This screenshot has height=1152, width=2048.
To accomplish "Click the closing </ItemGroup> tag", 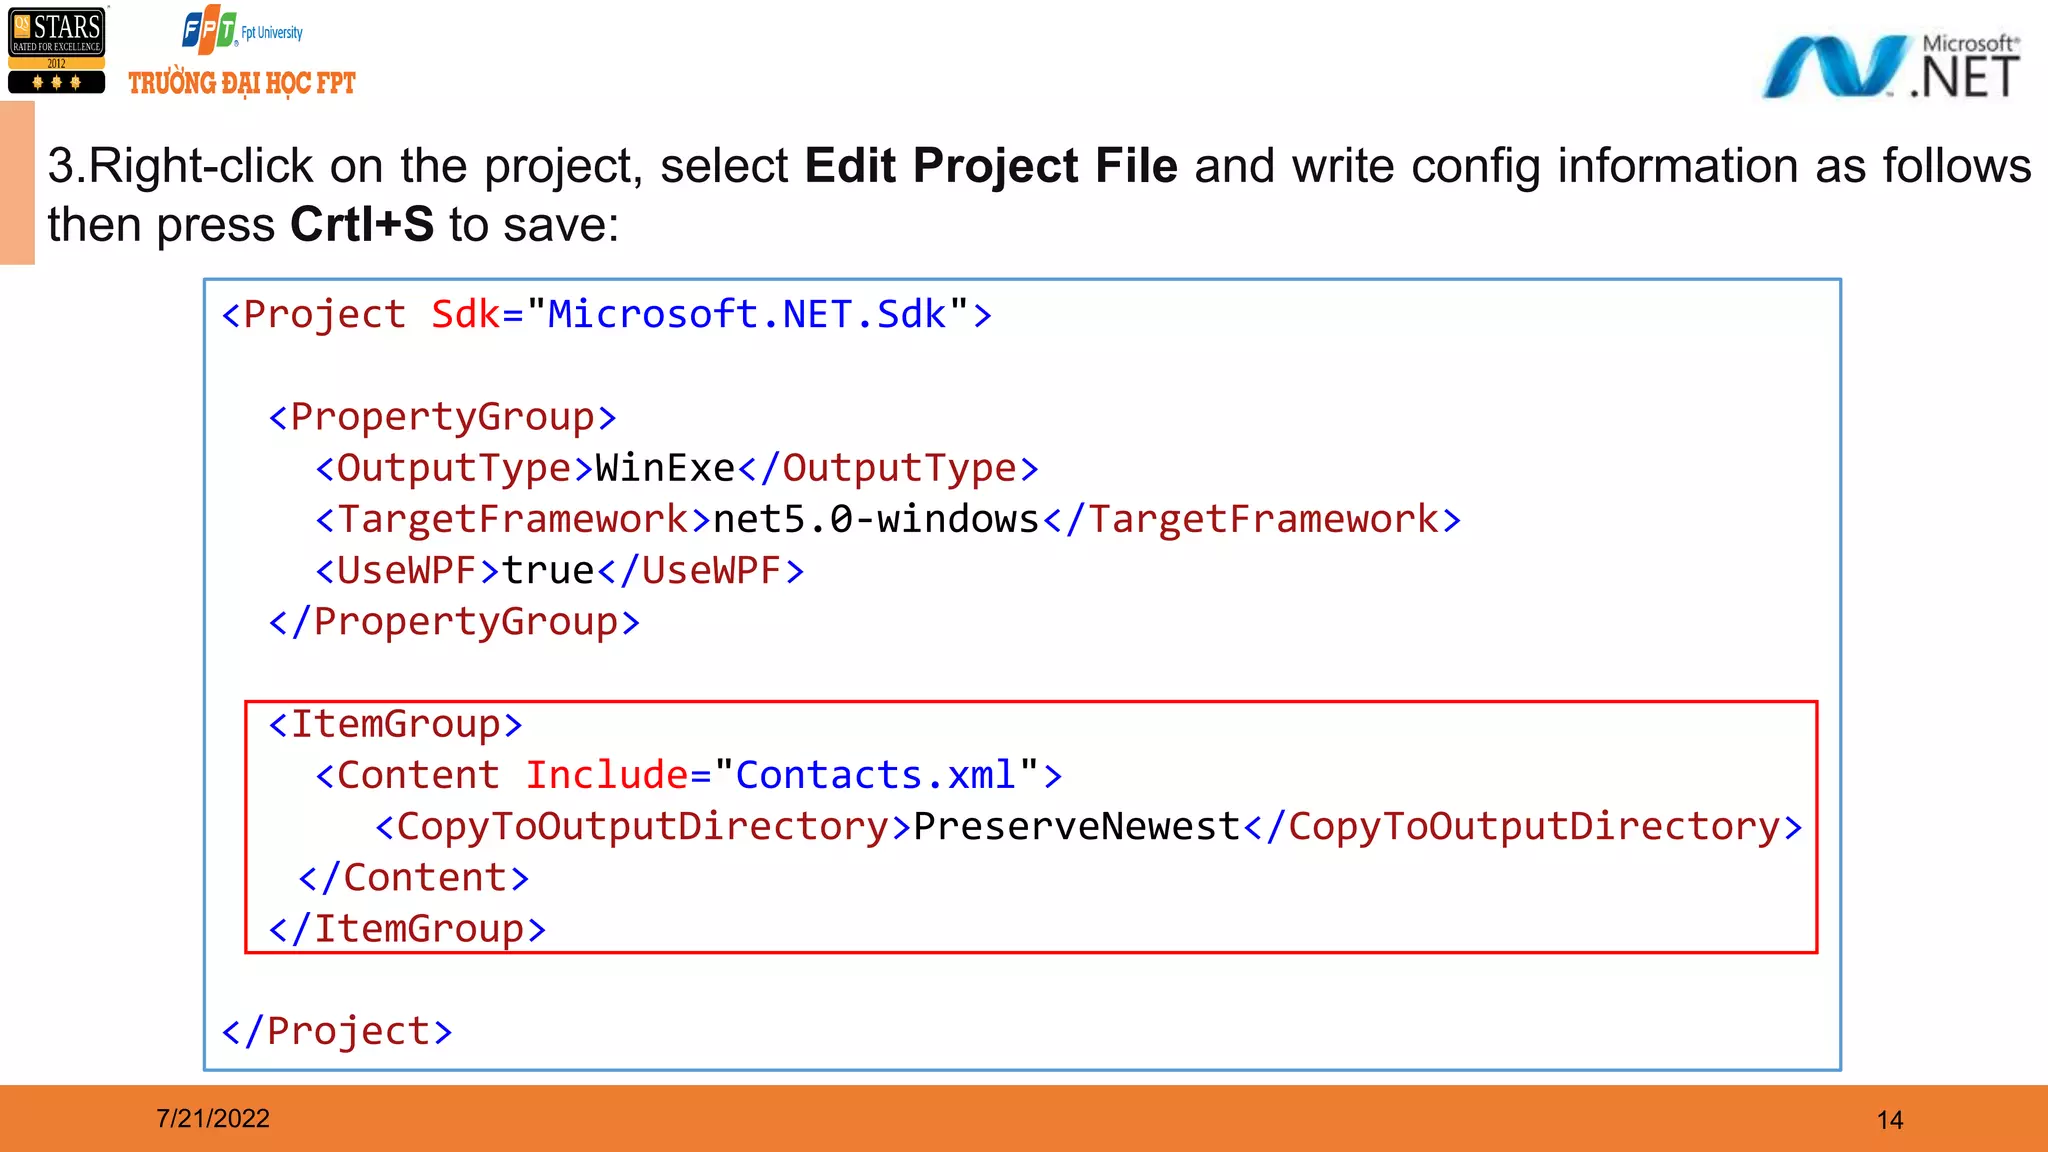I will click(x=407, y=929).
